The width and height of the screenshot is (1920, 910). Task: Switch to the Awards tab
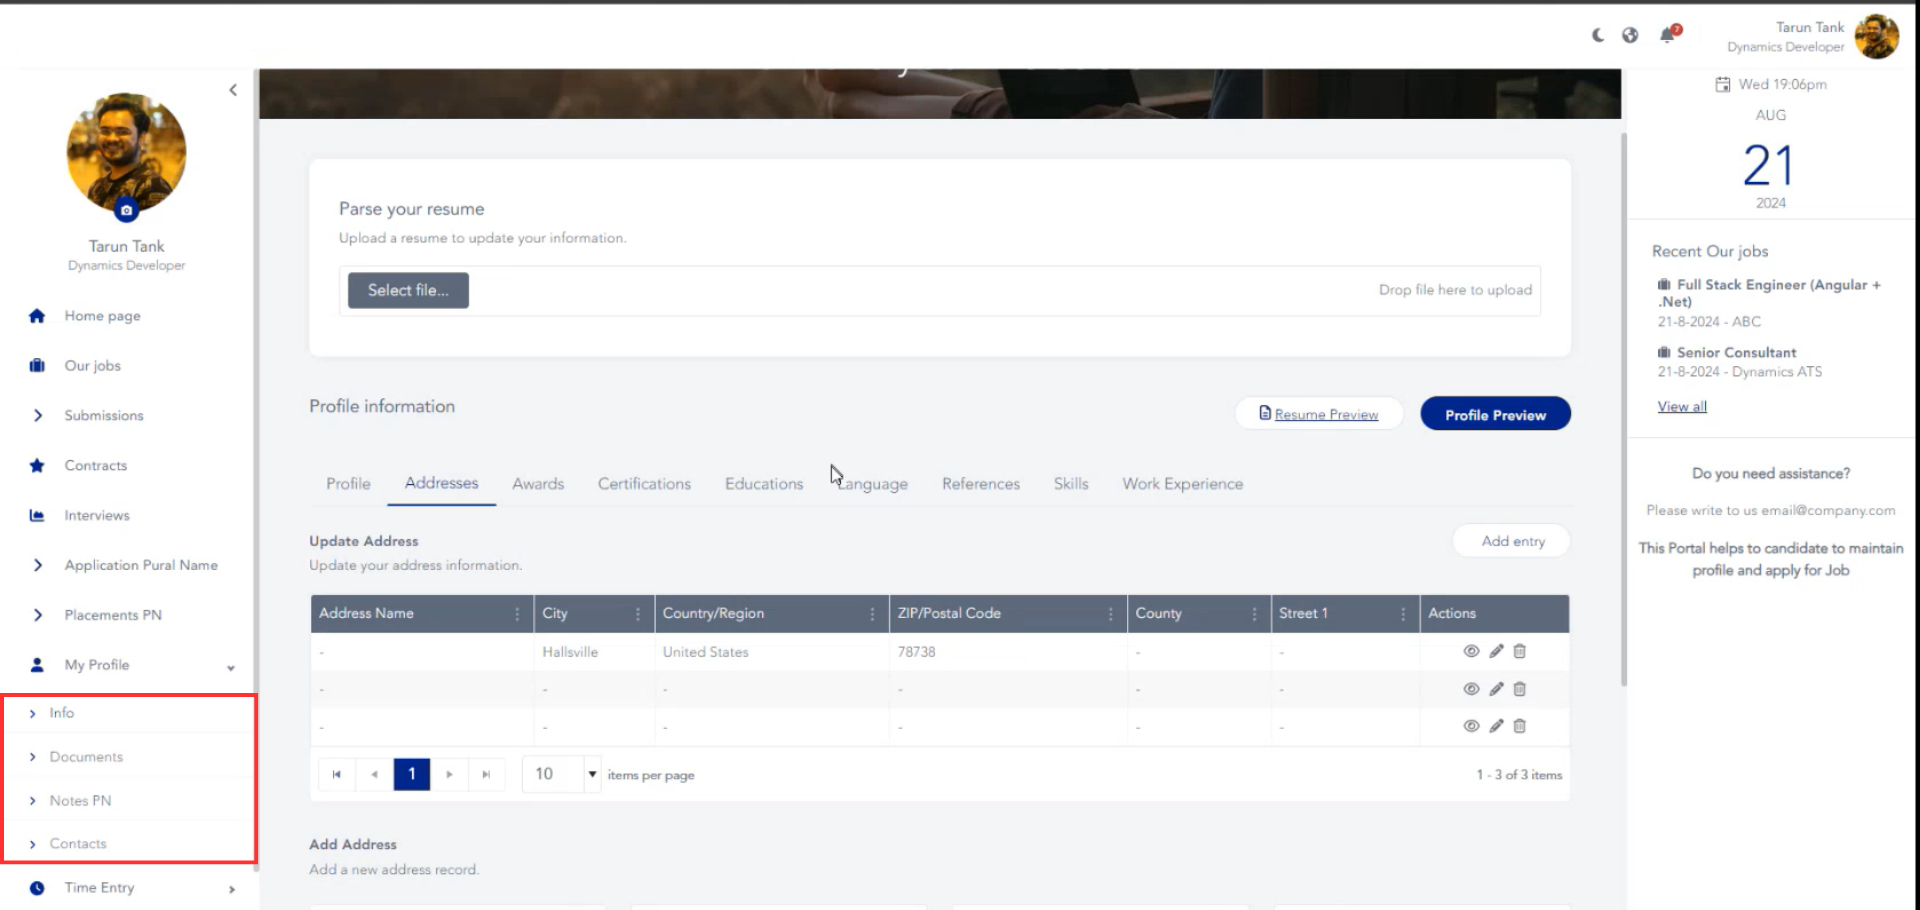[x=538, y=484]
